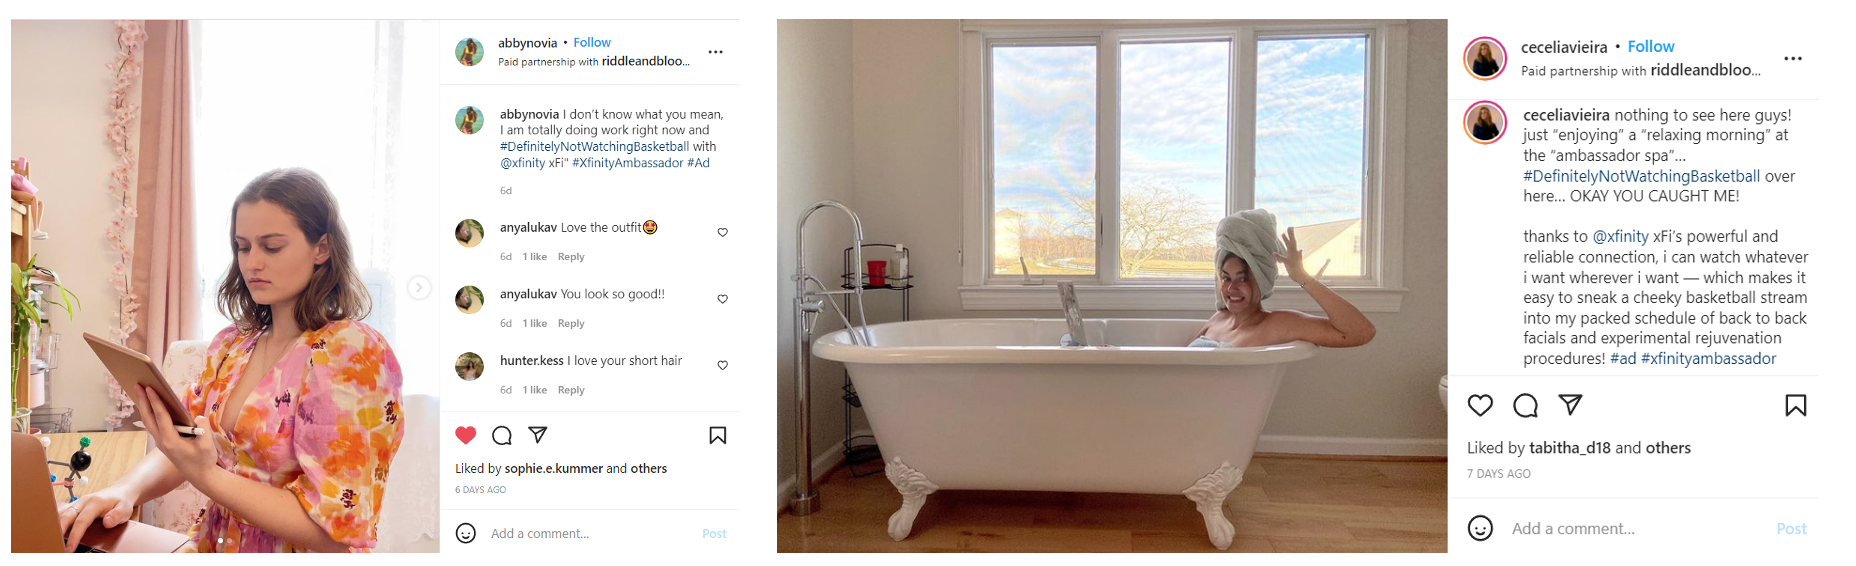Open emoji picker on ceceliavieira's comment box
Viewport: 1856px width, 566px height.
tap(1480, 528)
